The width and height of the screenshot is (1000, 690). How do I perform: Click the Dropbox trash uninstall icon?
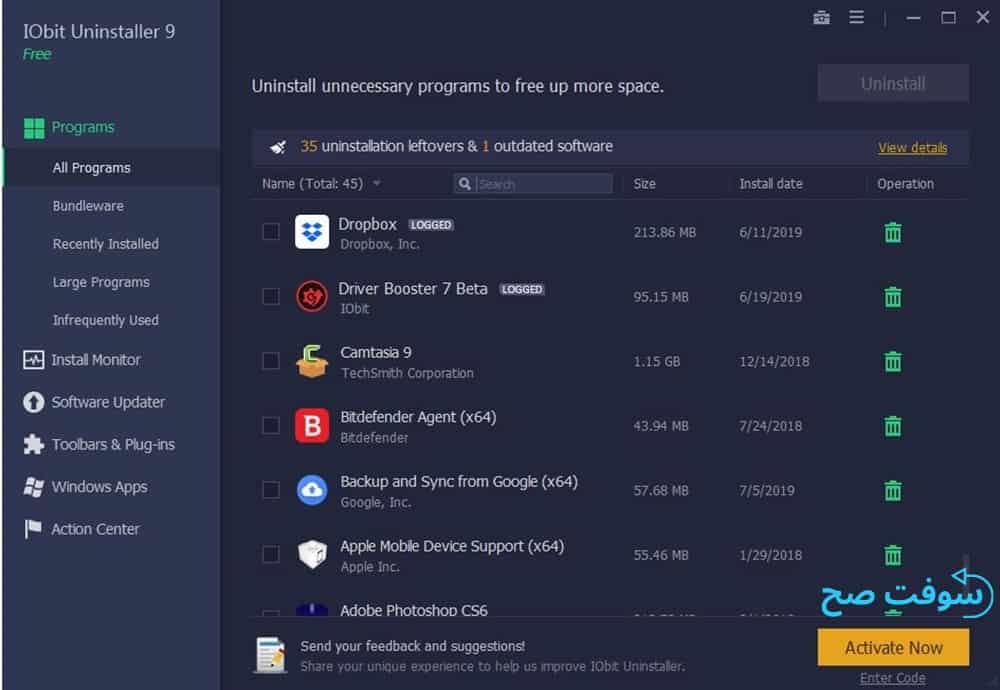pyautogui.click(x=893, y=232)
